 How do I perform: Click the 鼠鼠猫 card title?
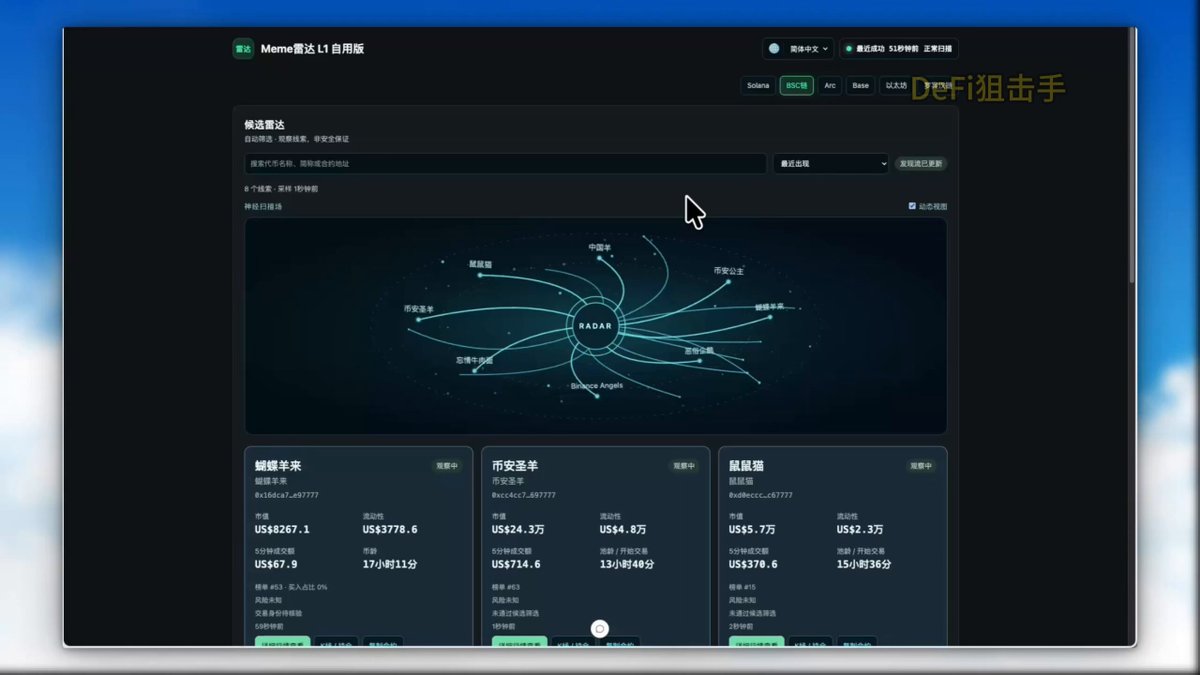(747, 466)
